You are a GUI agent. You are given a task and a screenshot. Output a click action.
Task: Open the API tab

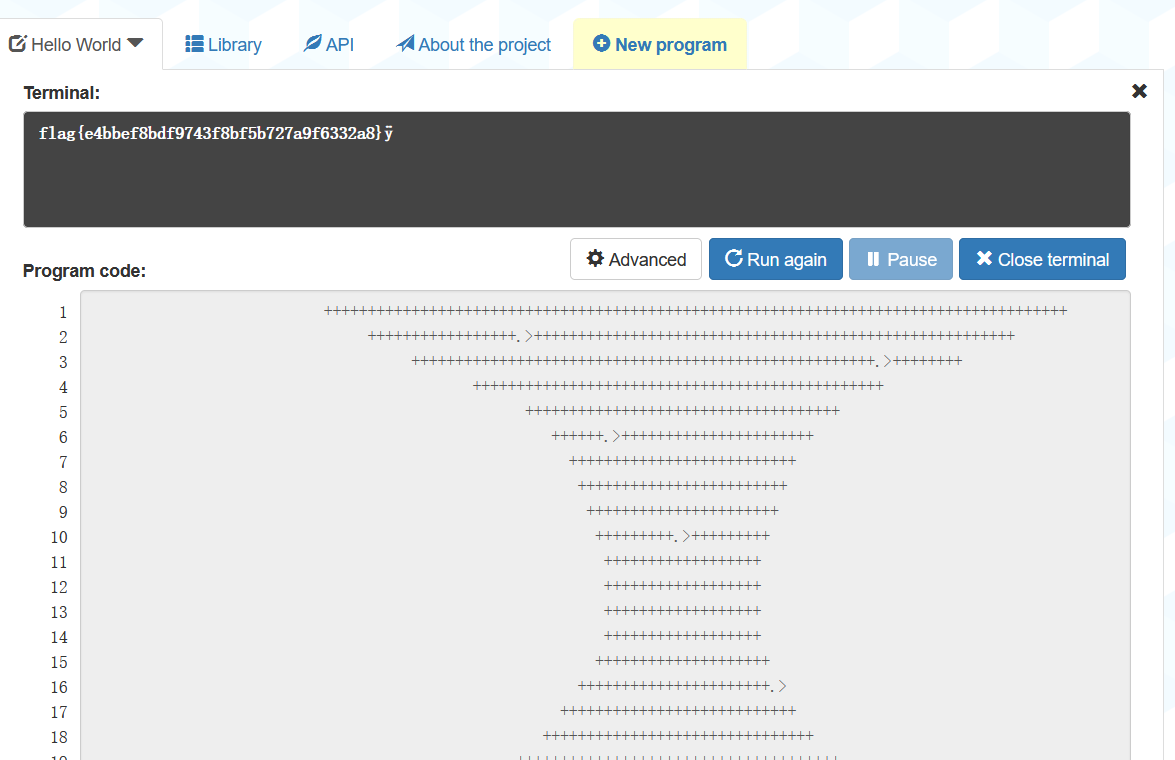point(328,44)
